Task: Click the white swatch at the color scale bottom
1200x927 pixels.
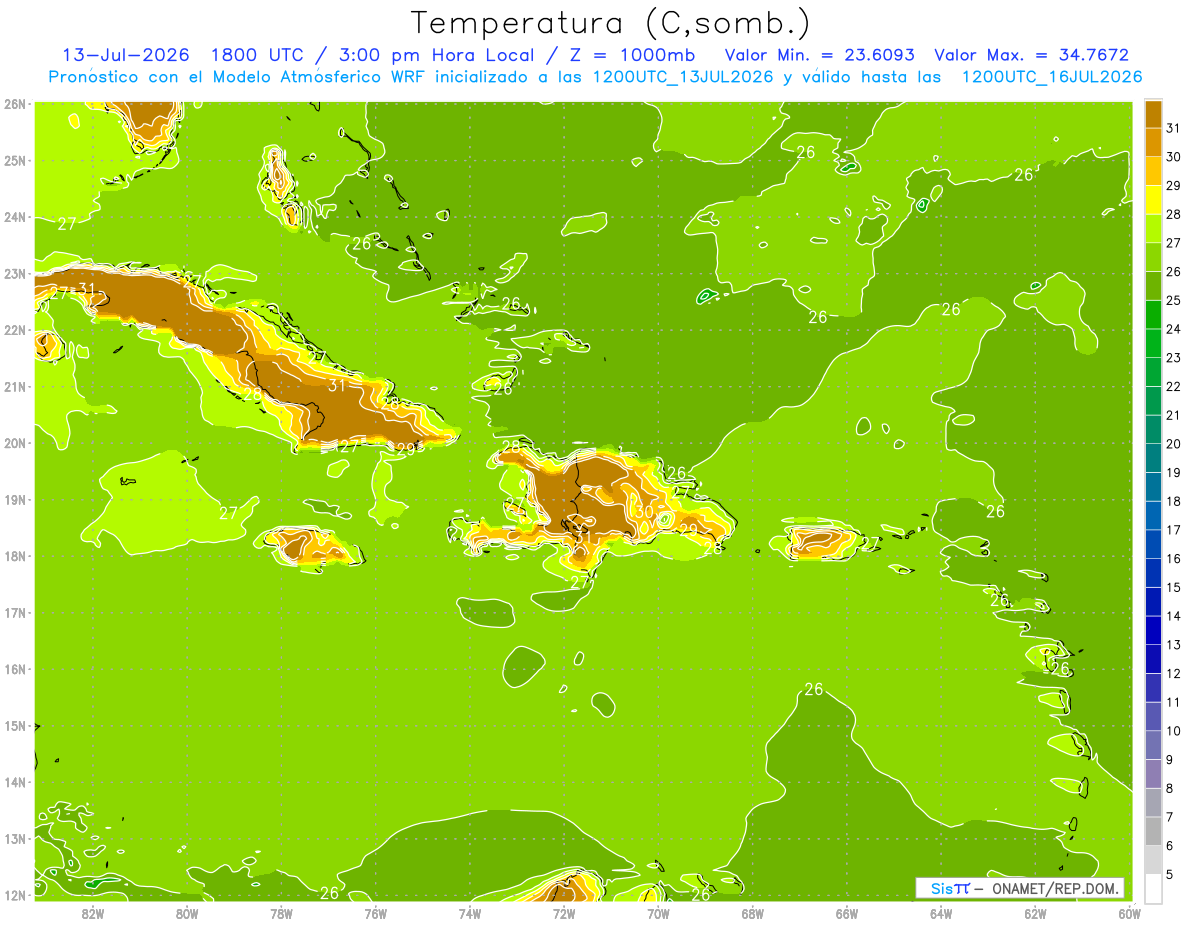Action: [x=1153, y=888]
